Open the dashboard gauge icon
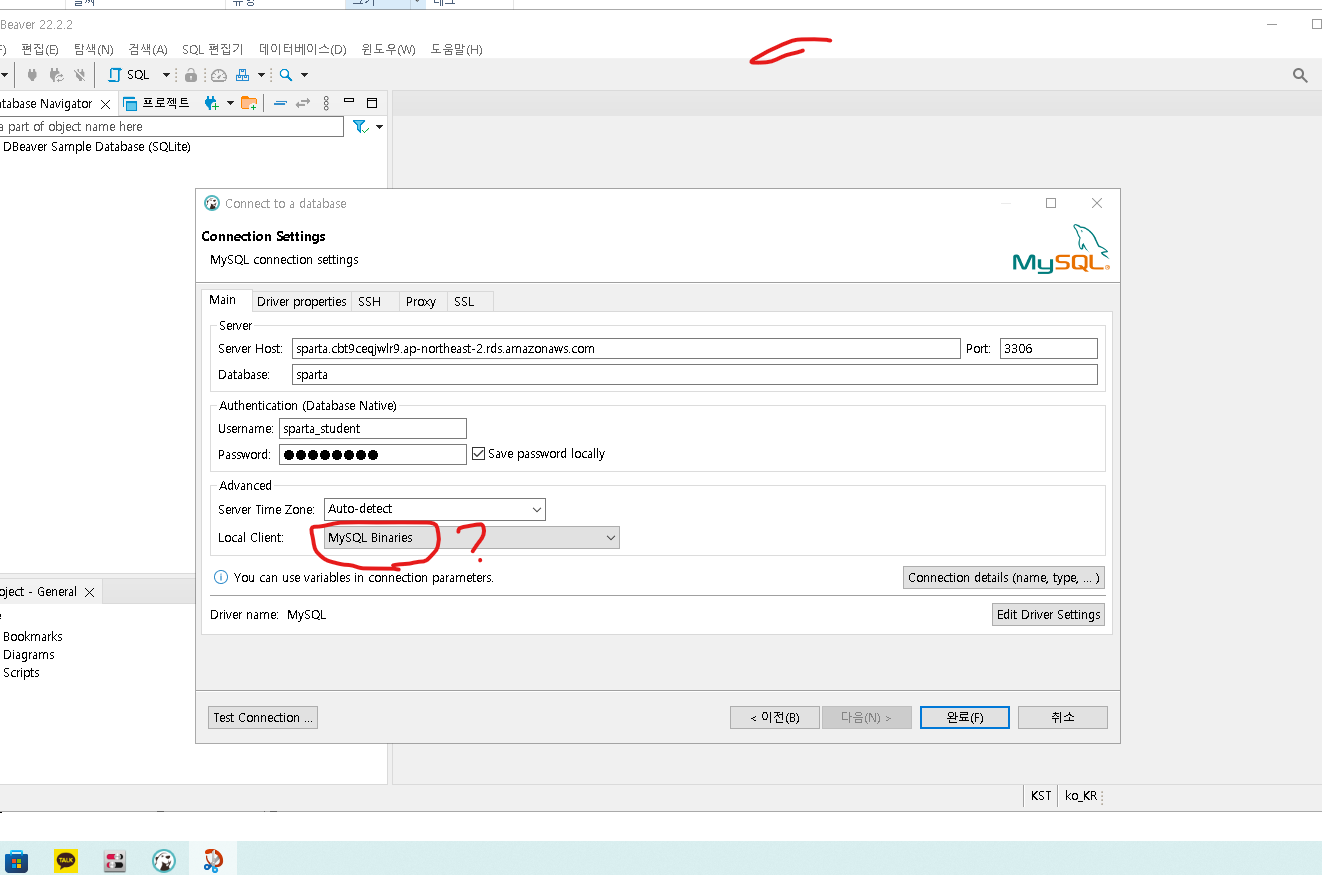The width and height of the screenshot is (1322, 875). pyautogui.click(x=219, y=75)
